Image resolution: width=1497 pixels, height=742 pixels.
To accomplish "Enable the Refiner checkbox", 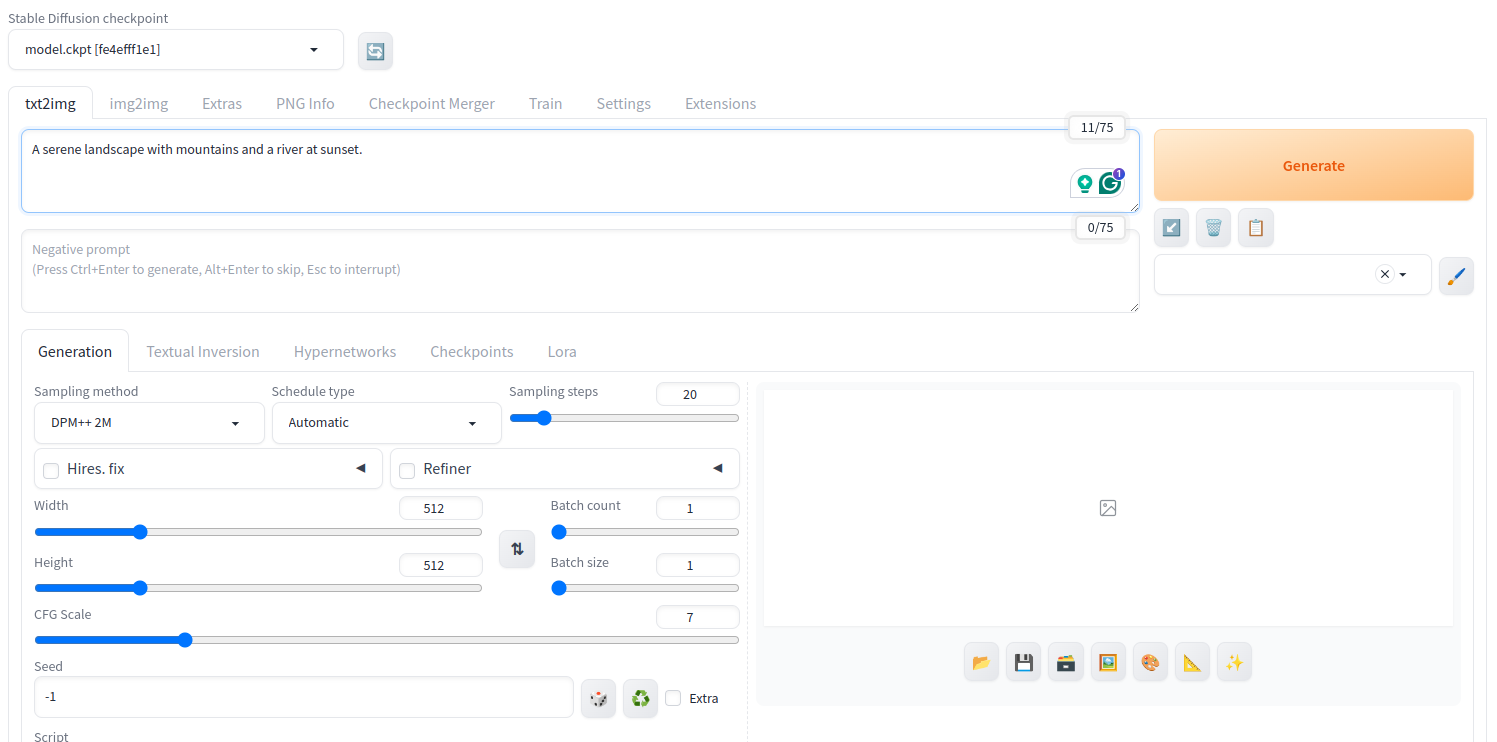I will point(407,470).
